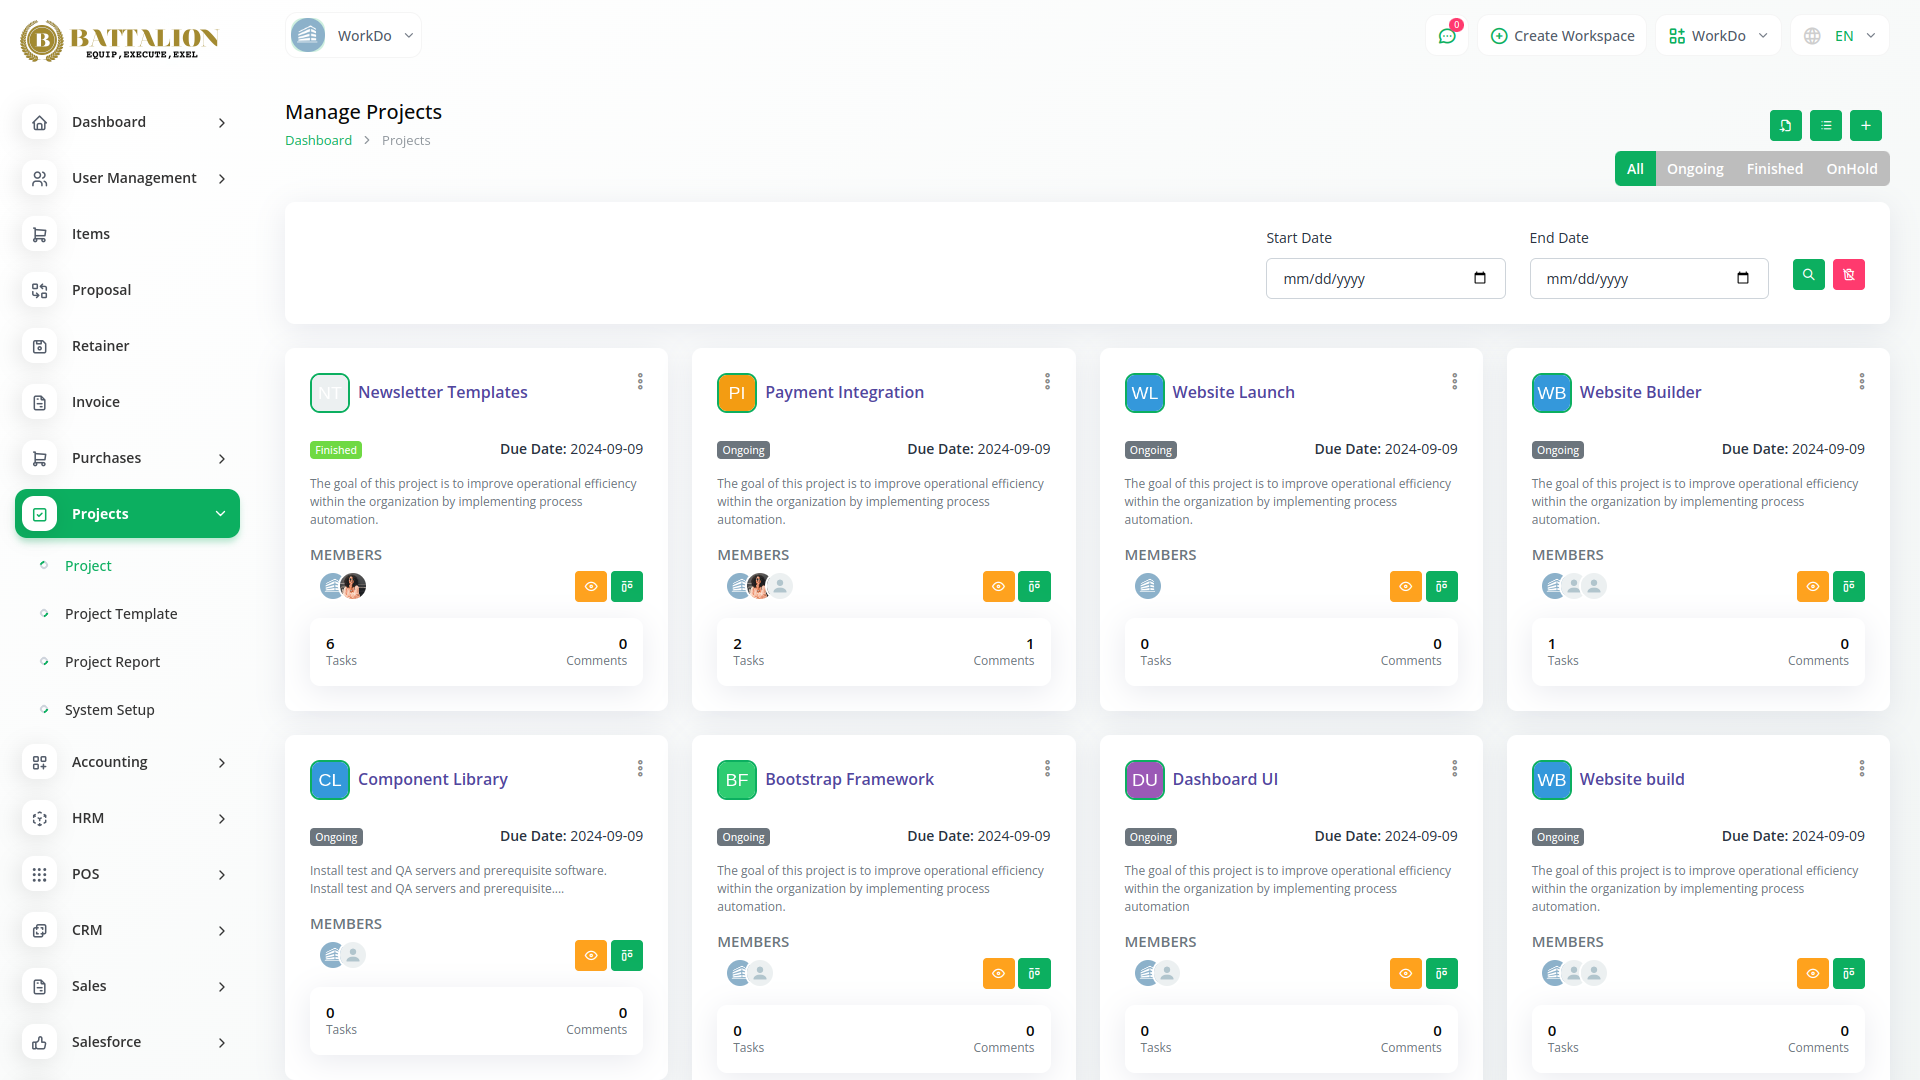This screenshot has height=1080, width=1920.
Task: Click eye view icon on Newsletter Templates card
Action: click(x=591, y=587)
